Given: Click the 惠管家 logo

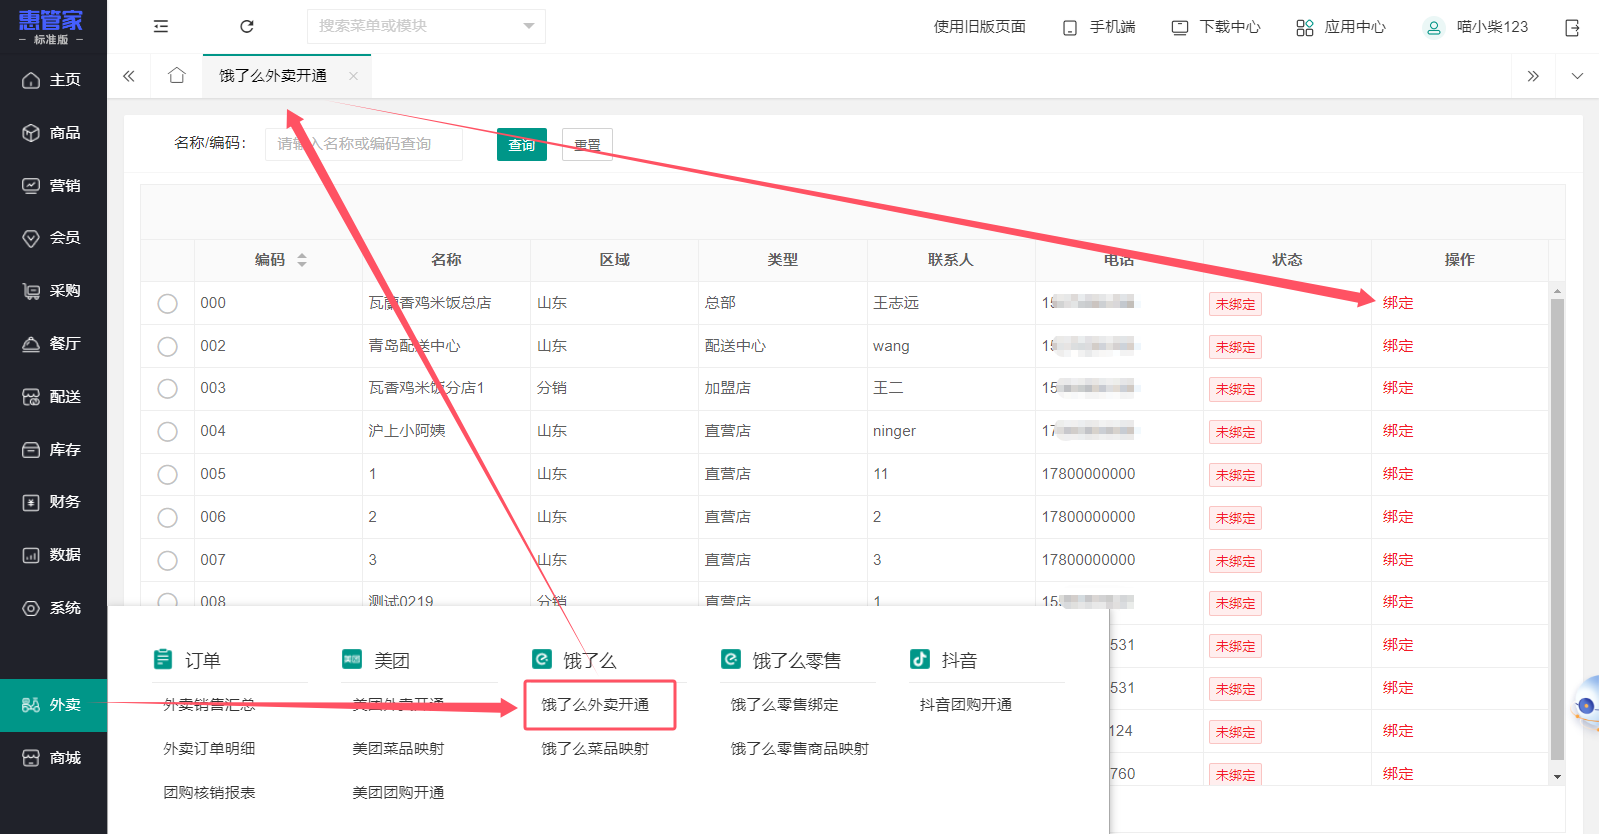Looking at the screenshot, I should coord(51,26).
